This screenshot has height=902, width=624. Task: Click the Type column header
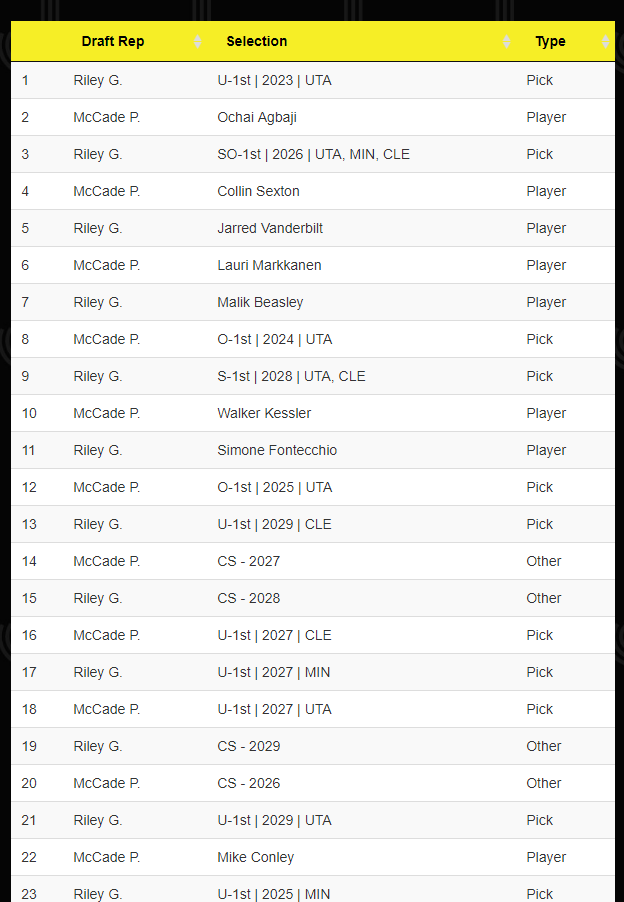566,41
